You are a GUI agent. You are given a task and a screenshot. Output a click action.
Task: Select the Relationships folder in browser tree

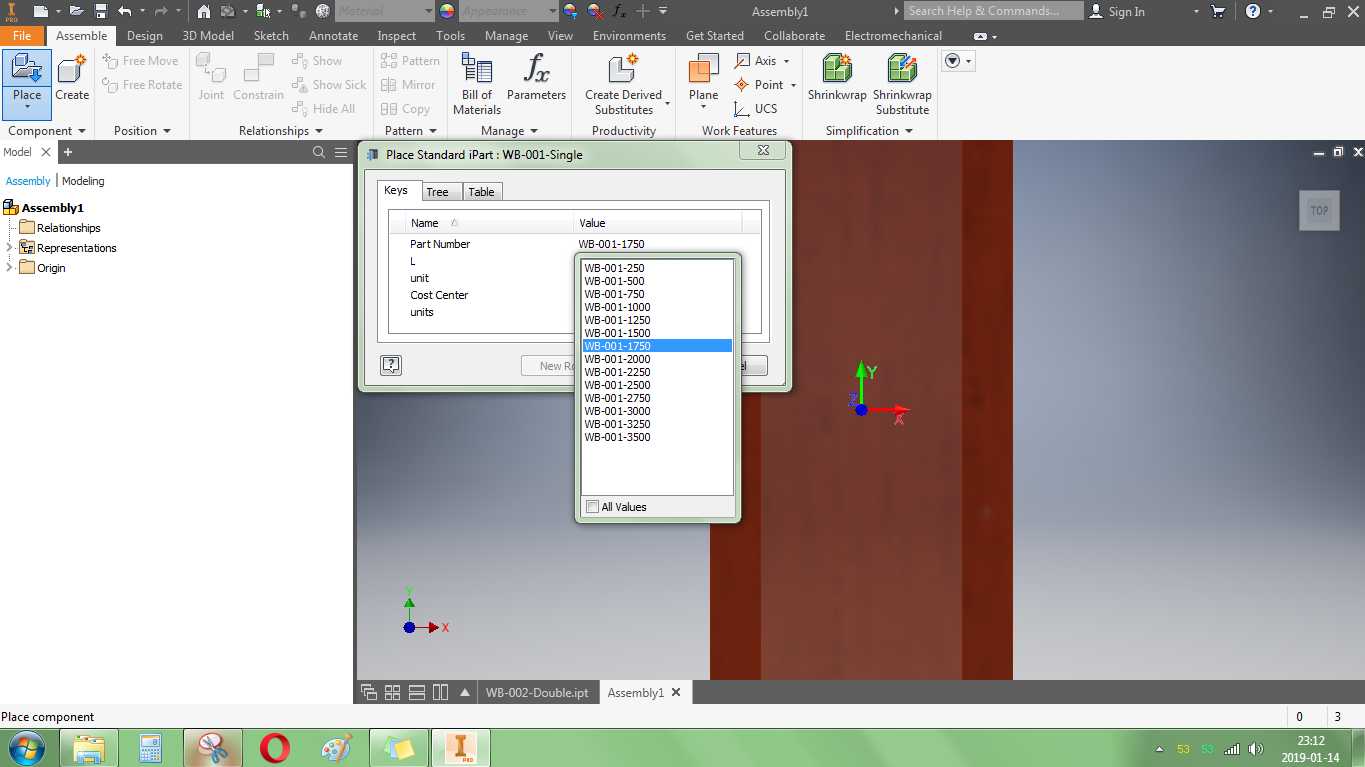[60, 228]
